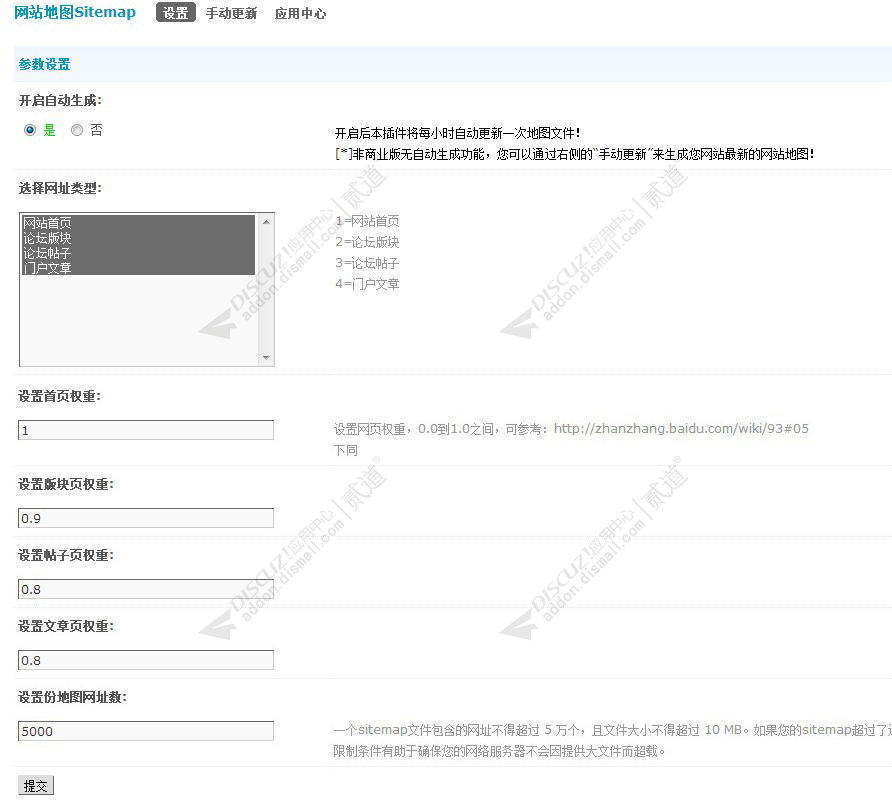Click the listbox scroll down arrow
The image size is (892, 806).
tap(266, 357)
